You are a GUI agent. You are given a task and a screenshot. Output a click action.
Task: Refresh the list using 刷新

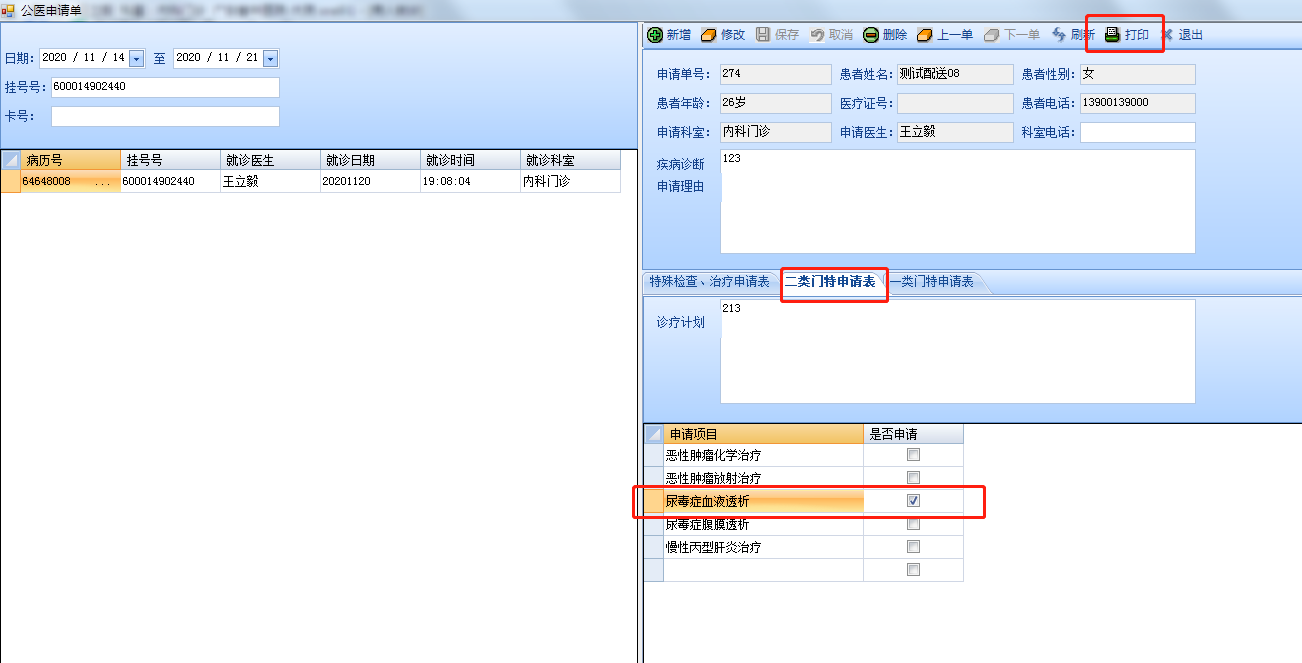click(1073, 35)
